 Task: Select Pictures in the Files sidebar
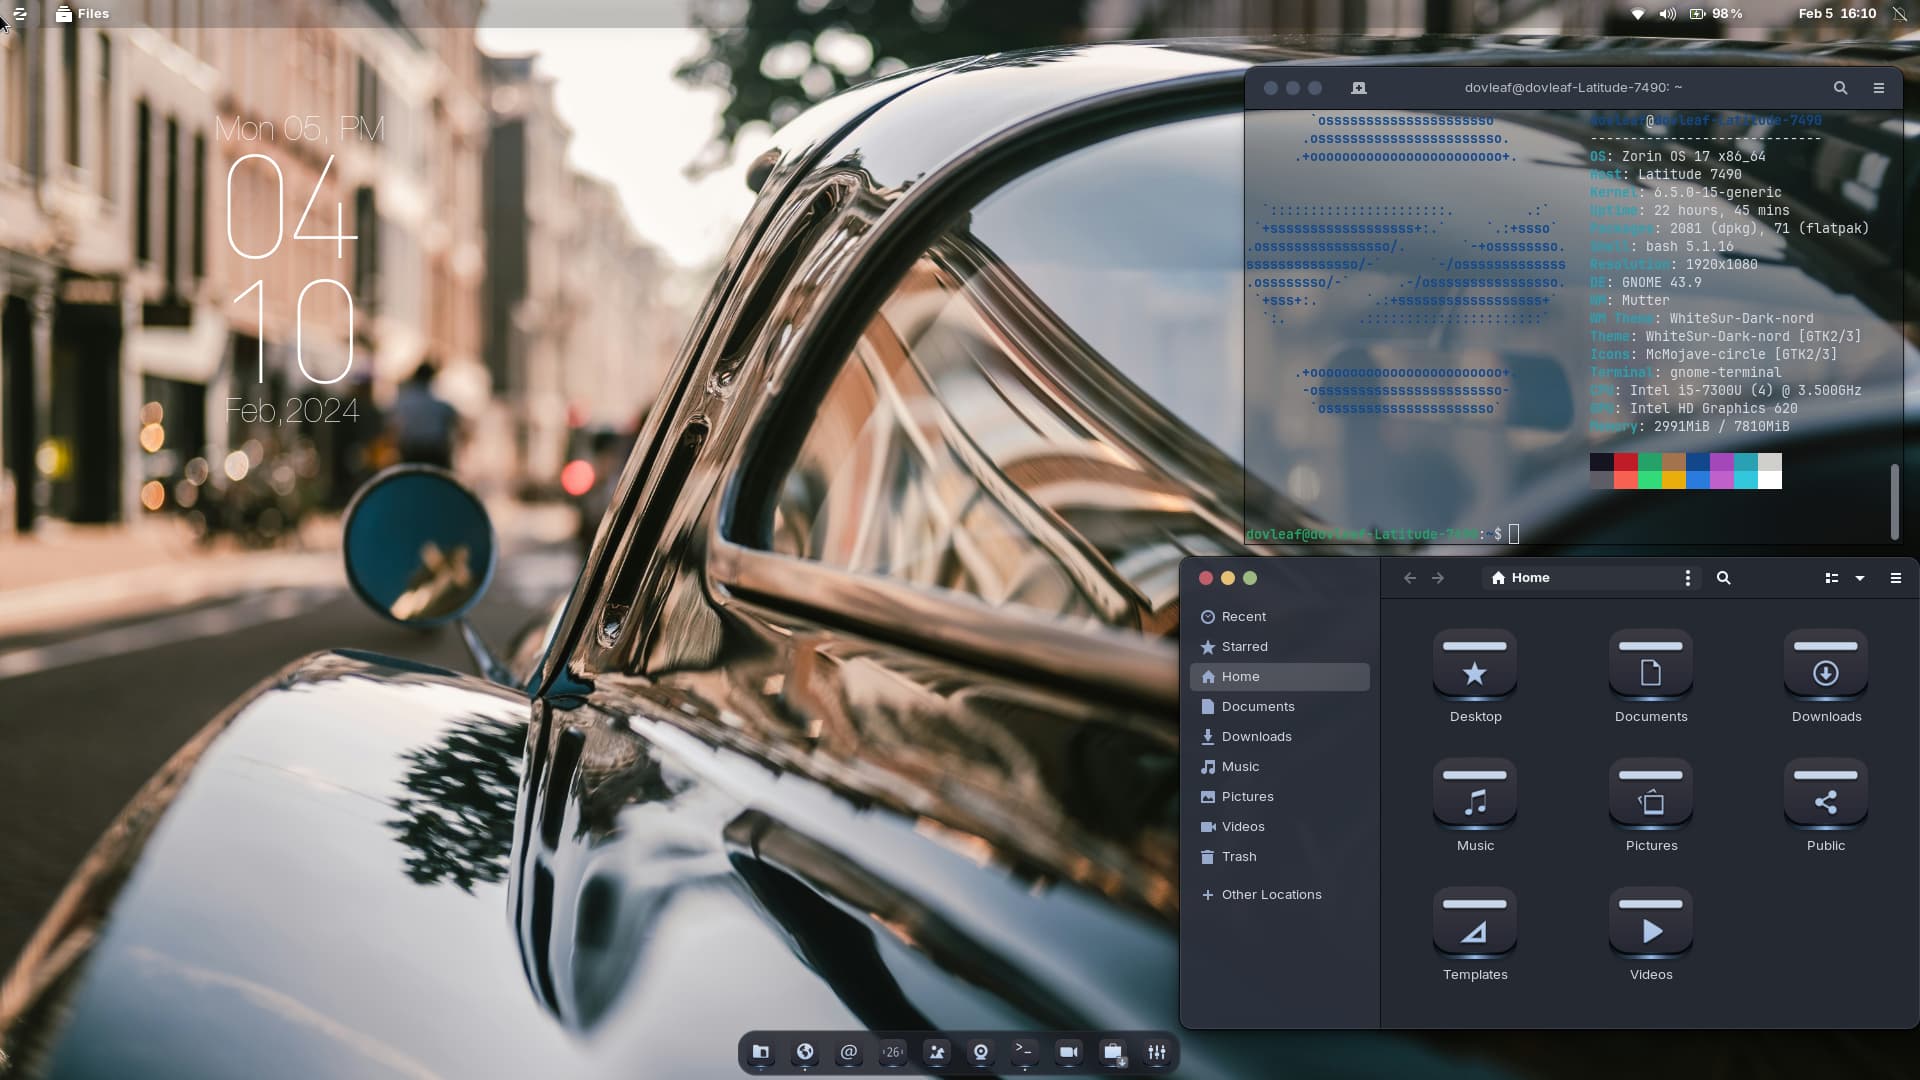click(1280, 797)
